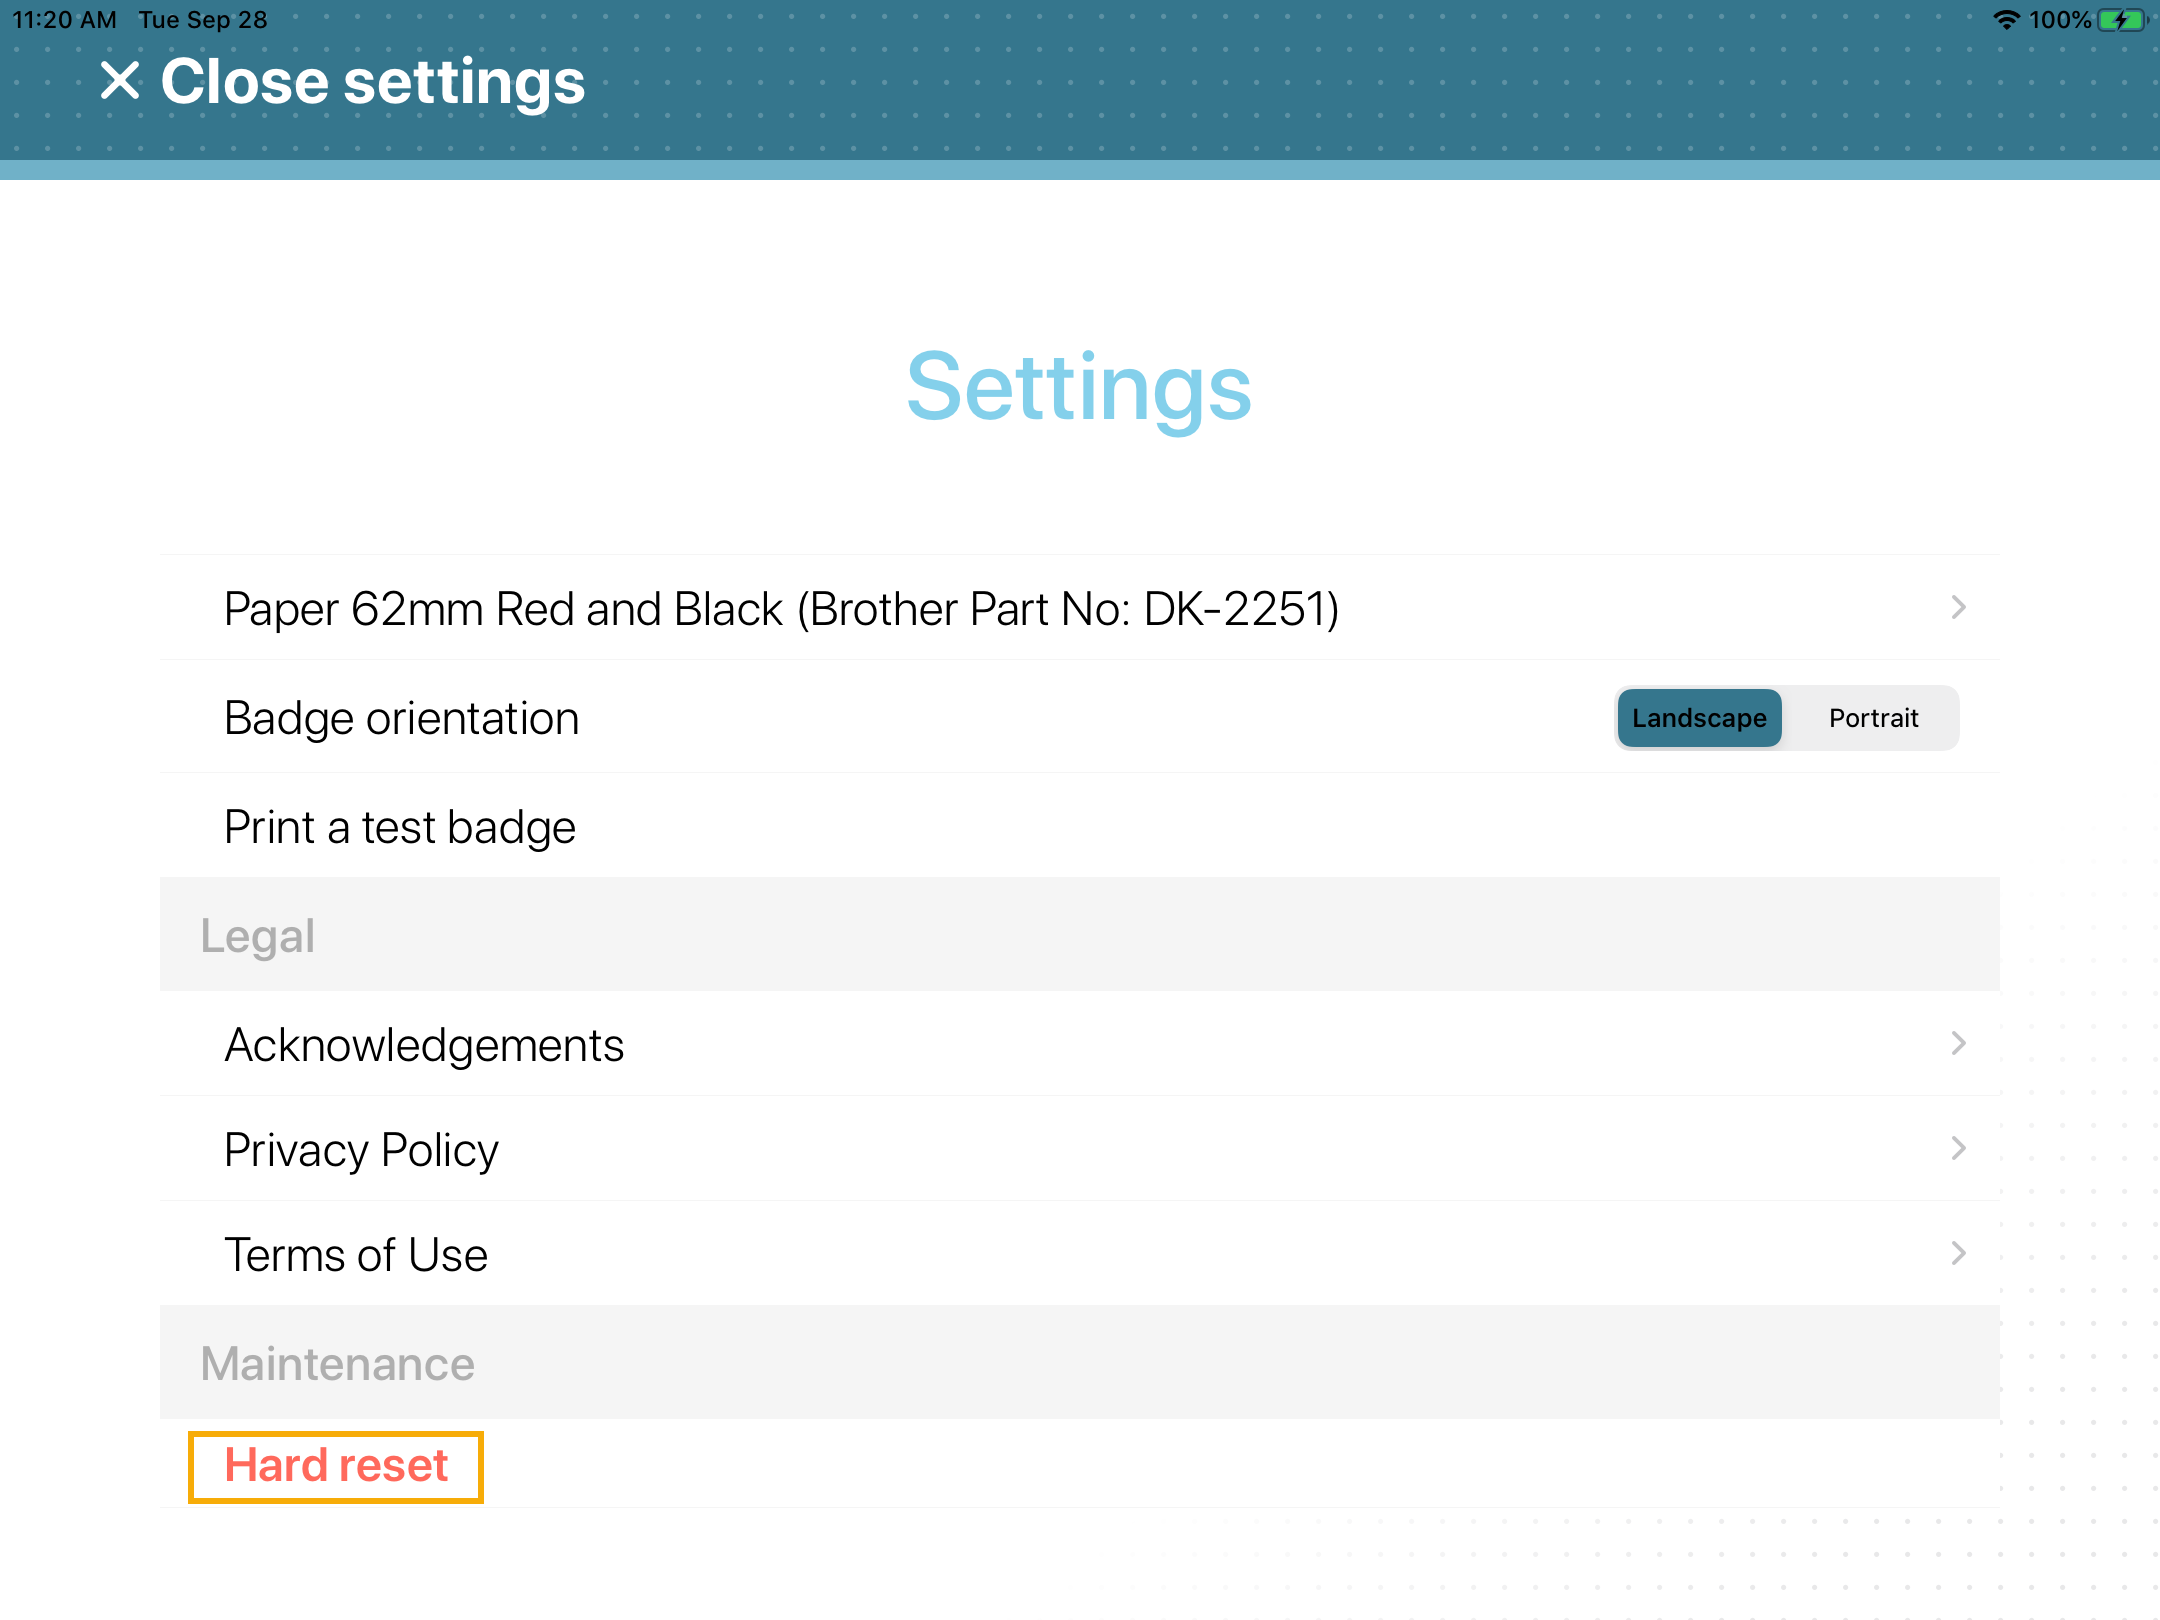Click the Terms of Use chevron

1958,1253
